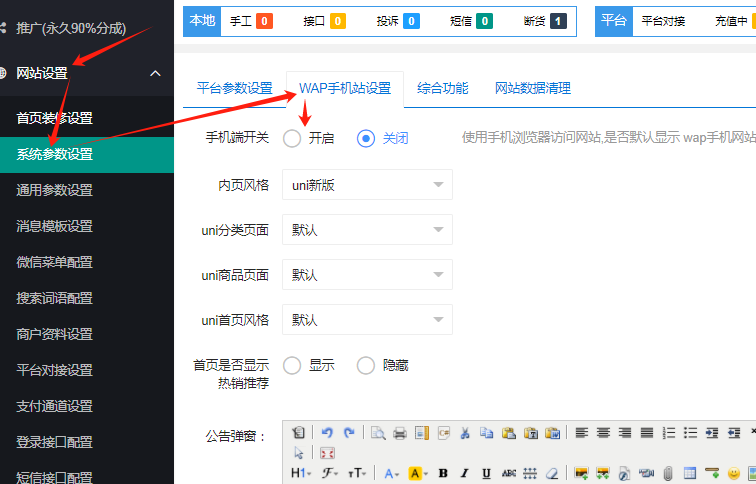Insert horizontal rule in editor
Screen dimensions: 756x484
(x=712, y=473)
